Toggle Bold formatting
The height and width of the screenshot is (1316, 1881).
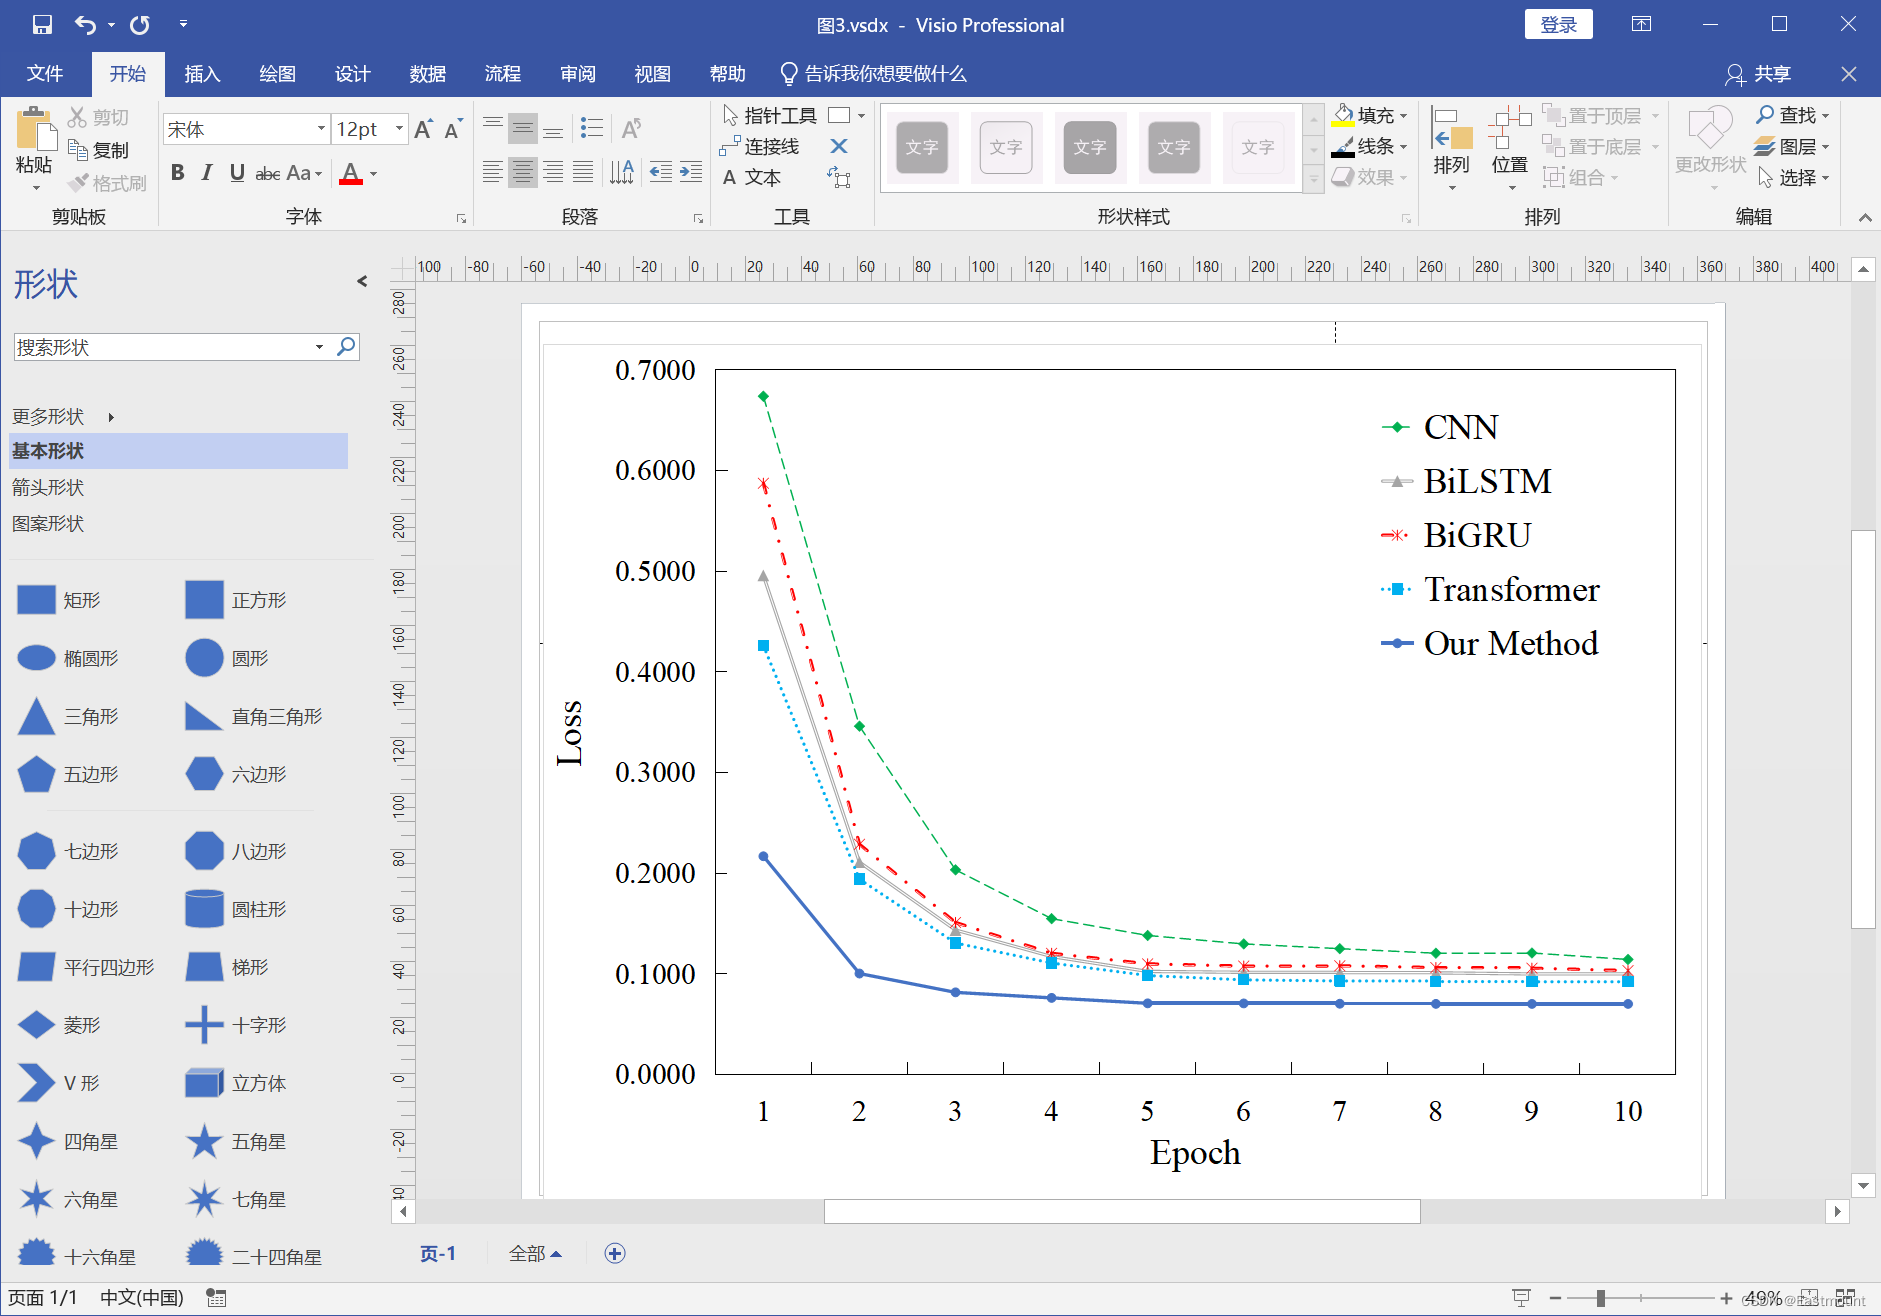[178, 173]
